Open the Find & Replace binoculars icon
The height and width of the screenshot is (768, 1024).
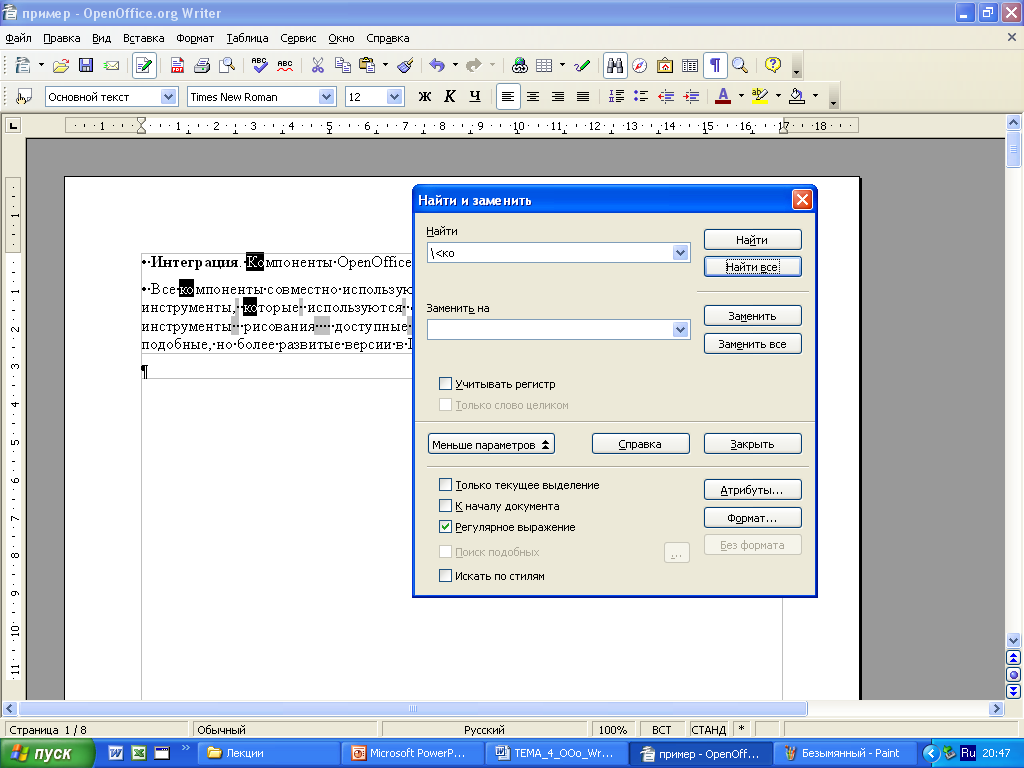click(x=615, y=65)
